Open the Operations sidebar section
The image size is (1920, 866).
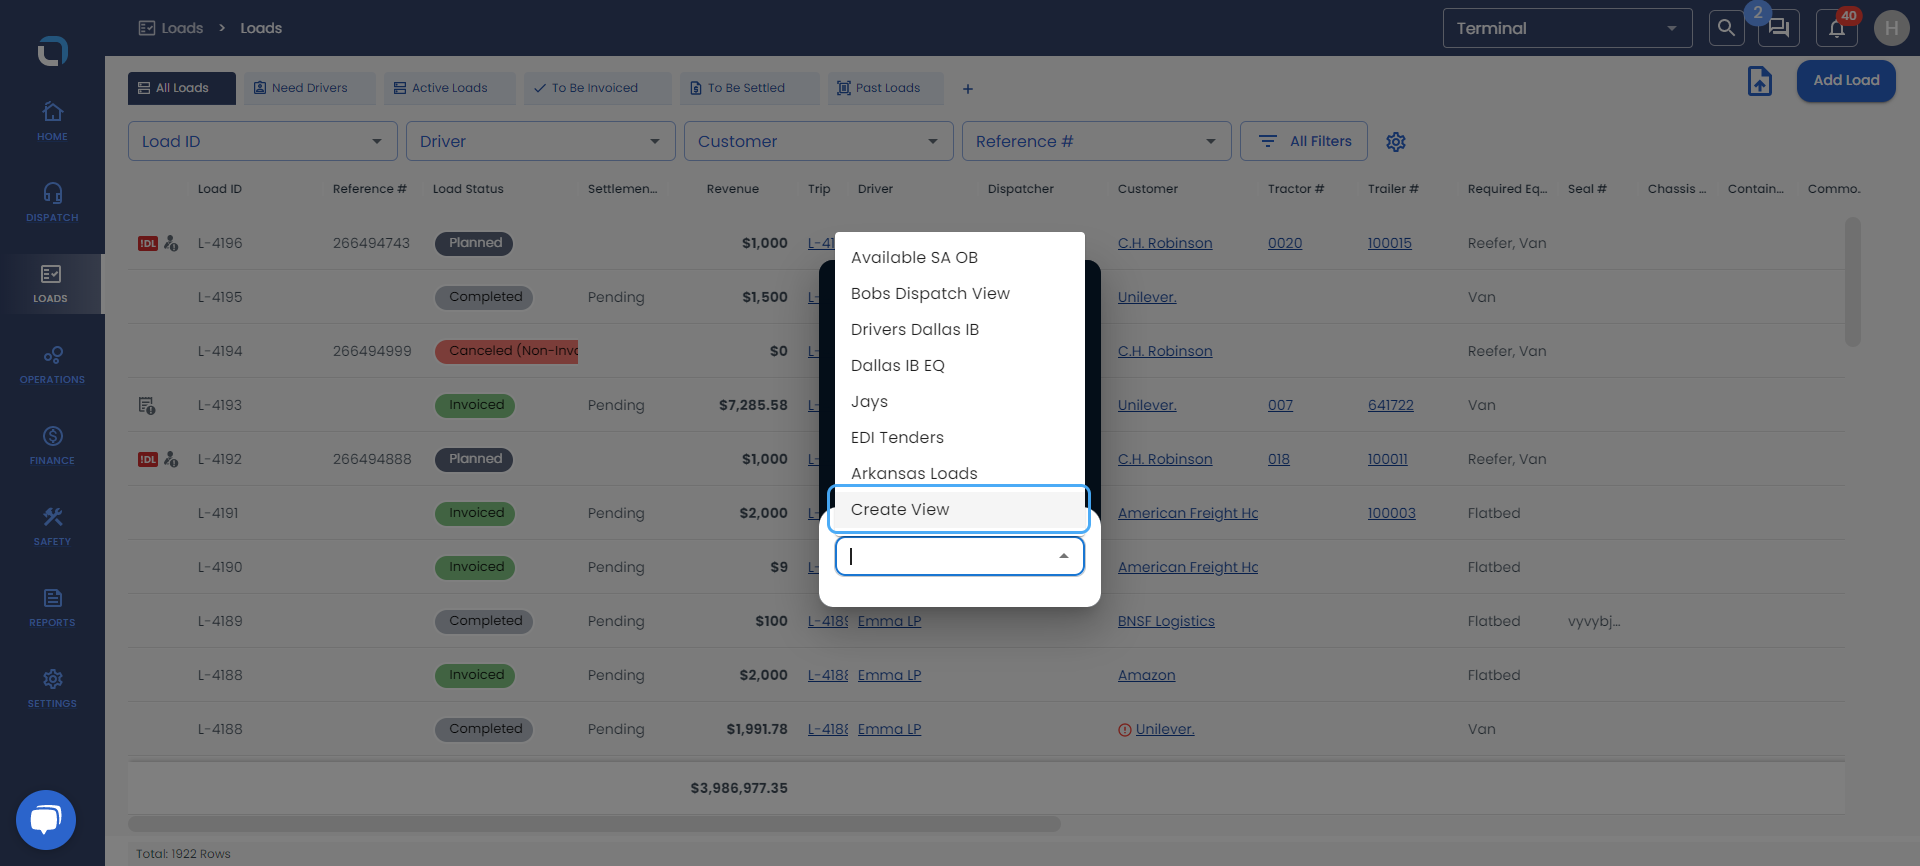point(52,364)
